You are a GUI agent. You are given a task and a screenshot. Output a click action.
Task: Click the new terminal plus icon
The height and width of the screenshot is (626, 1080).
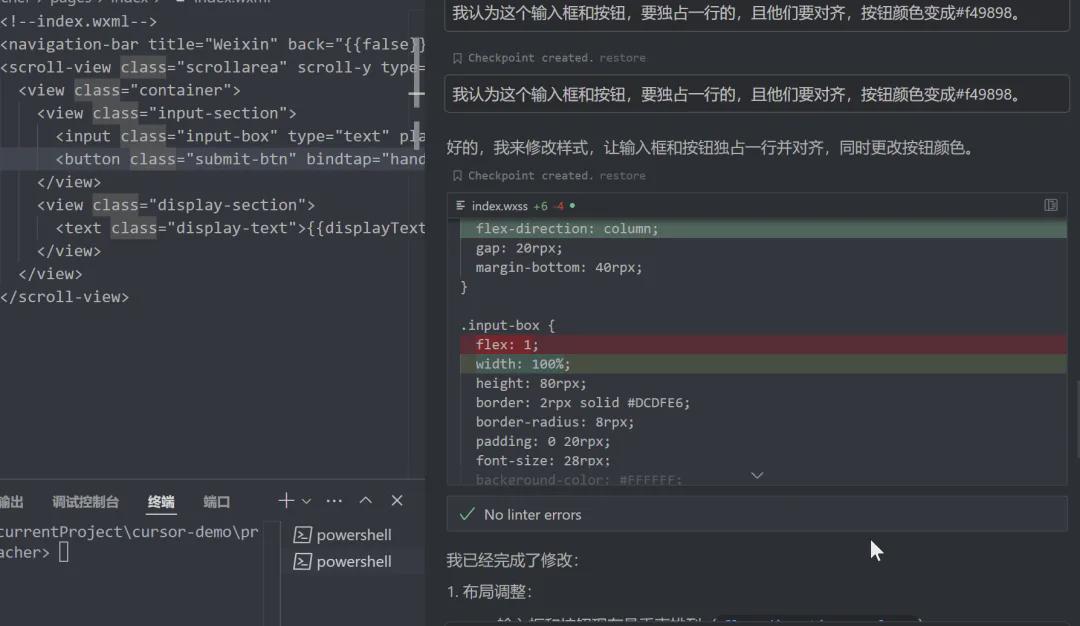[284, 500]
